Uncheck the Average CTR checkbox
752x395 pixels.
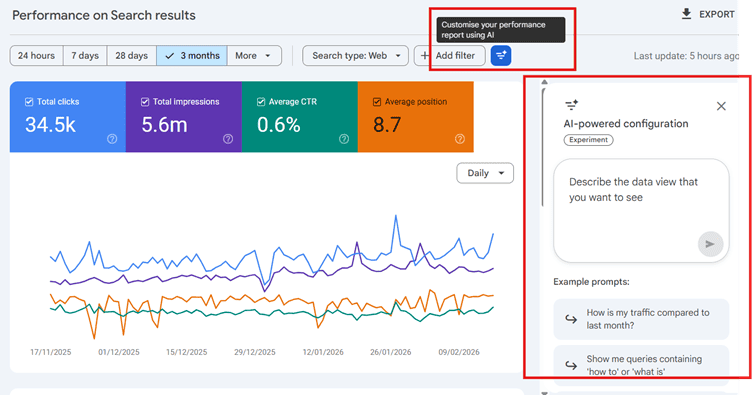(261, 102)
